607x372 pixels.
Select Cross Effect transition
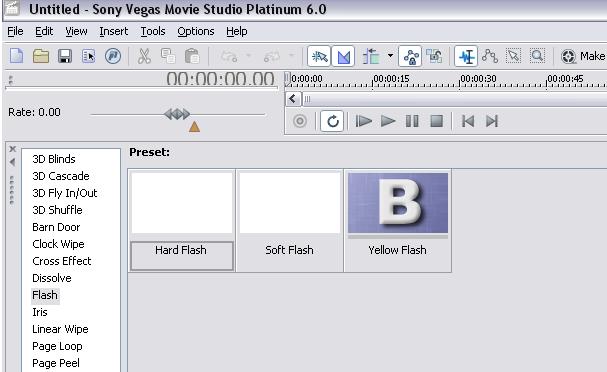click(62, 261)
